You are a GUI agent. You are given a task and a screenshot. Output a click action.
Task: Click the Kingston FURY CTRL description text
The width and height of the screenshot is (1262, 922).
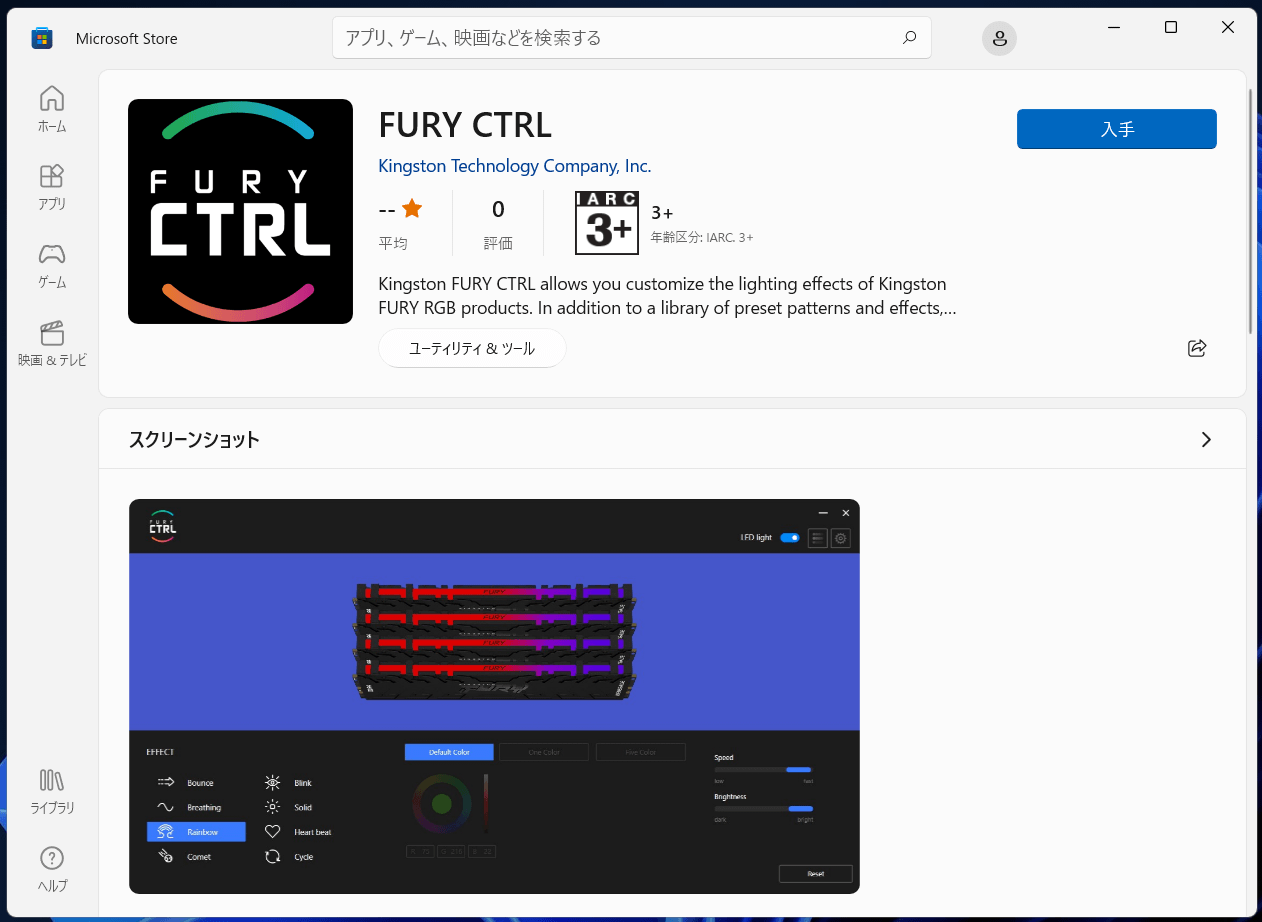pos(667,296)
